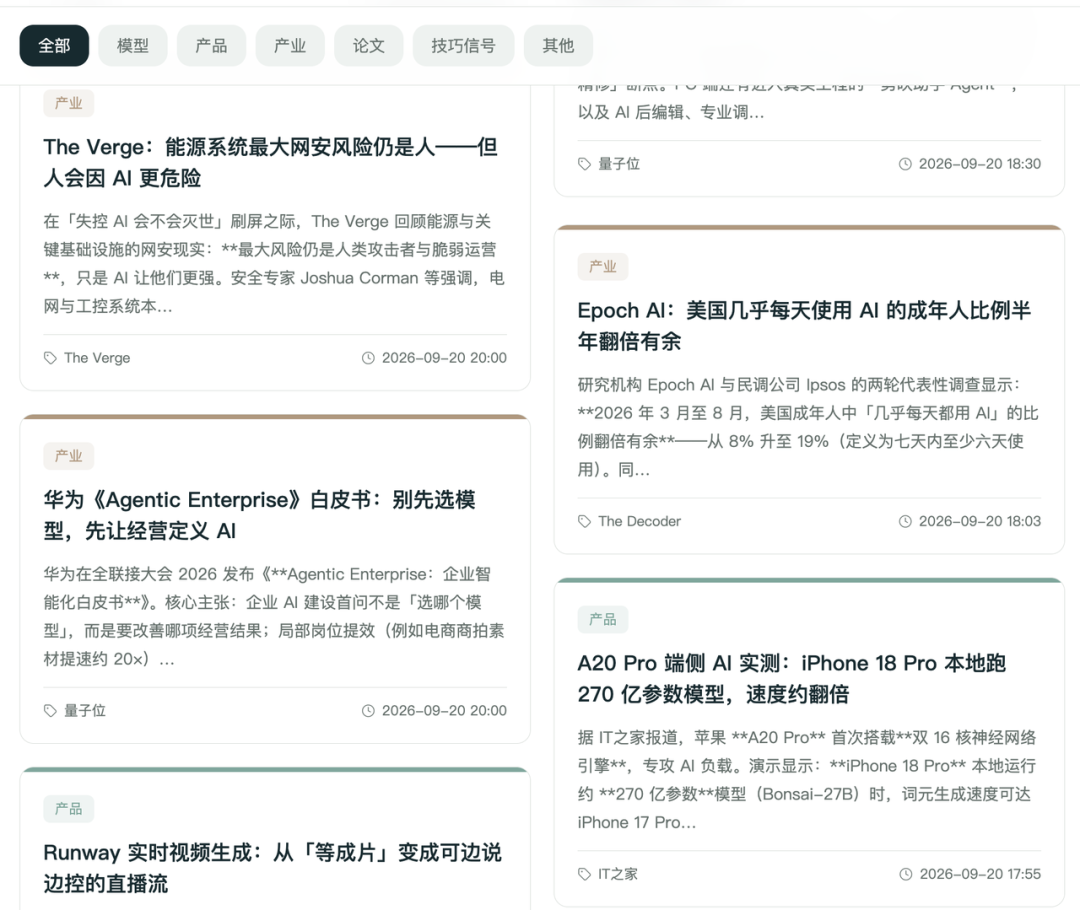Viewport: 1080px width, 910px height.
Task: Click tag icon beside IT之家 source
Action: pyautogui.click(x=584, y=873)
